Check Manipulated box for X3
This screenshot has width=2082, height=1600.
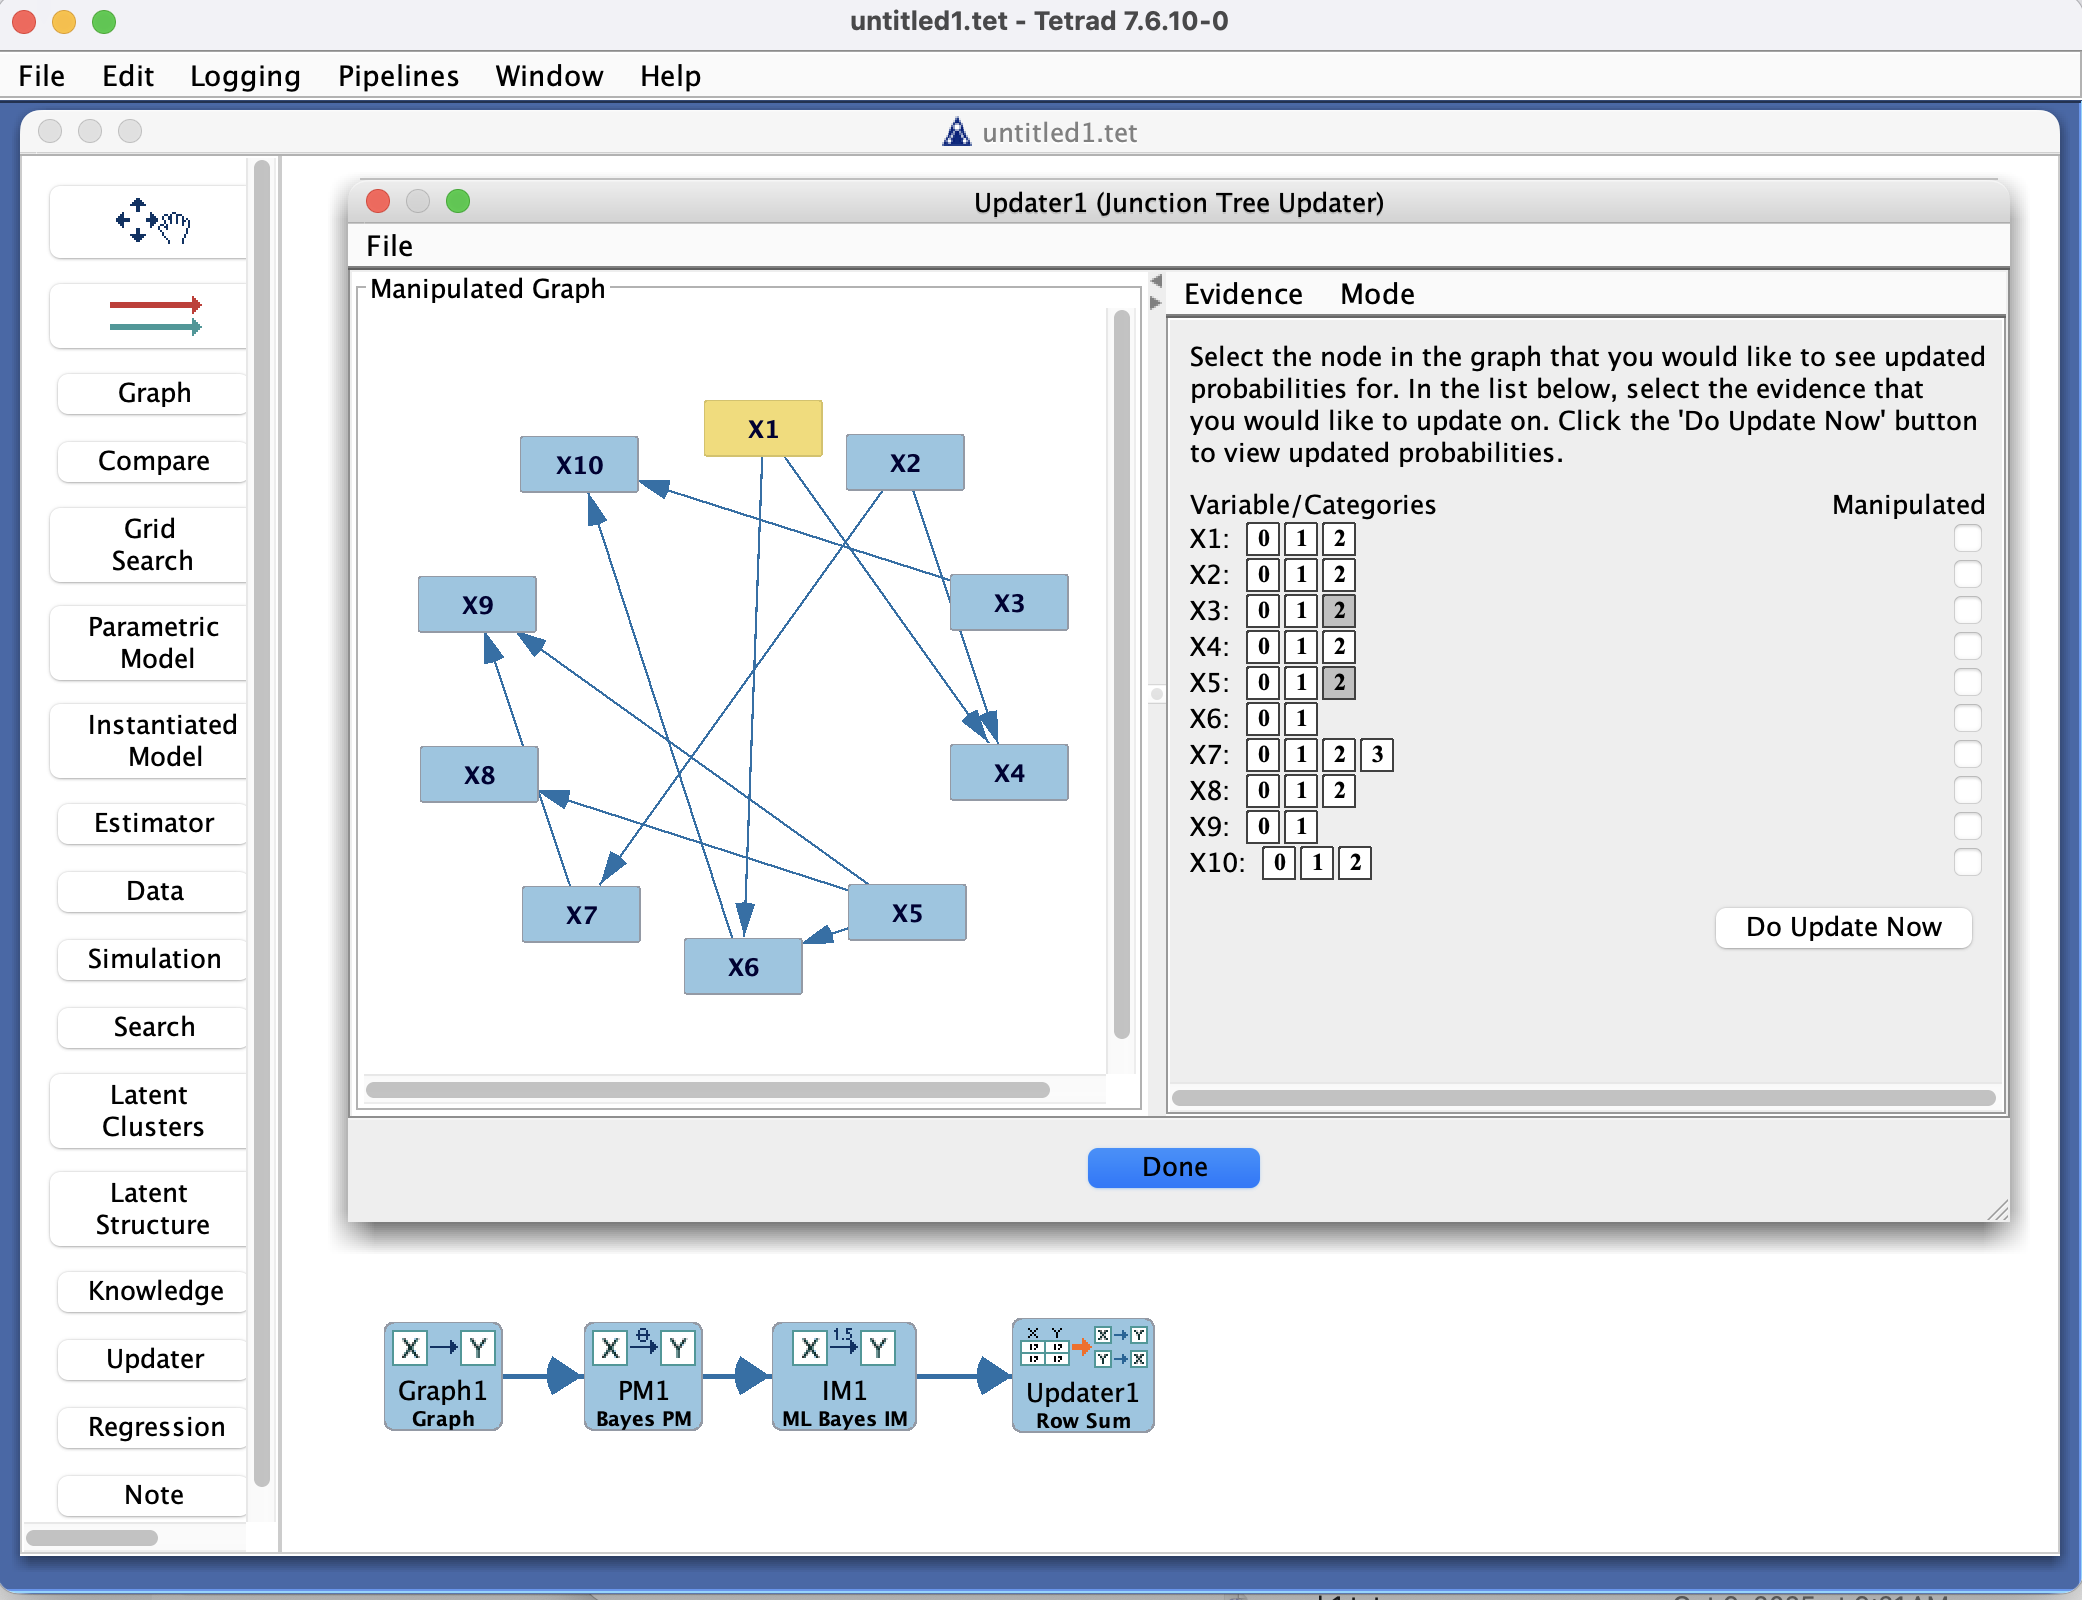(x=1968, y=610)
